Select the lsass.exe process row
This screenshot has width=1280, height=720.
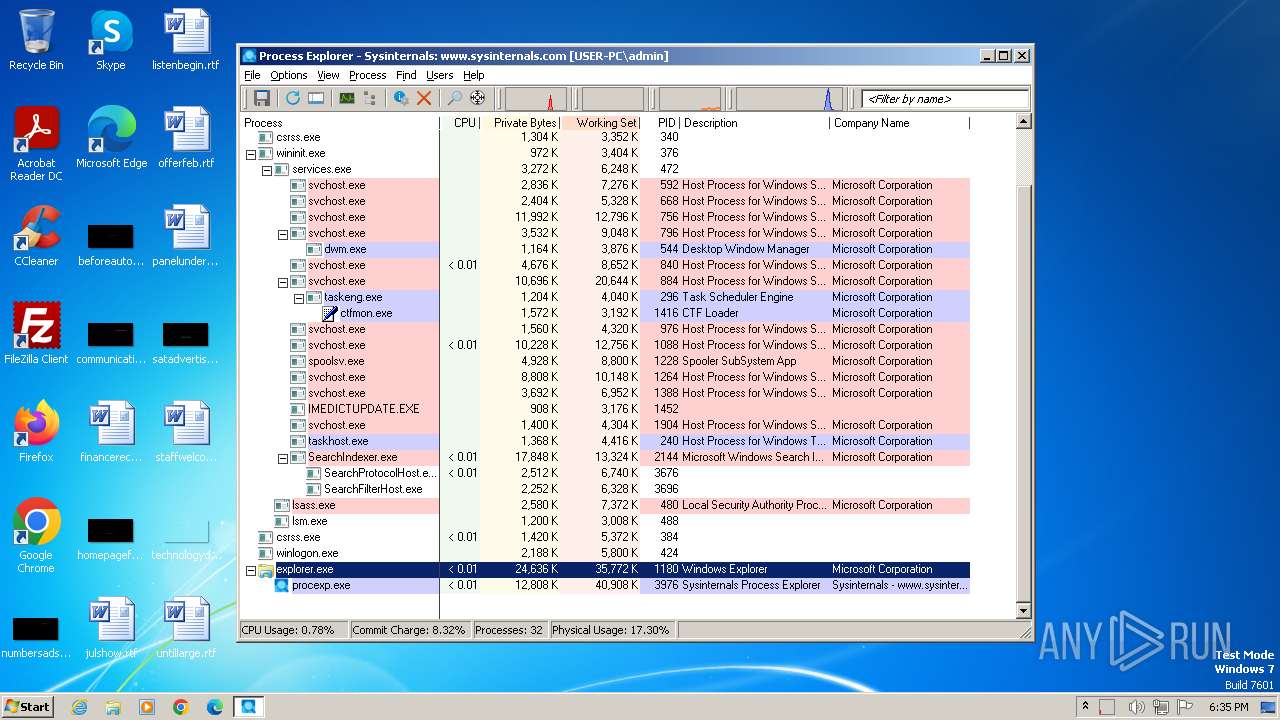coord(605,506)
